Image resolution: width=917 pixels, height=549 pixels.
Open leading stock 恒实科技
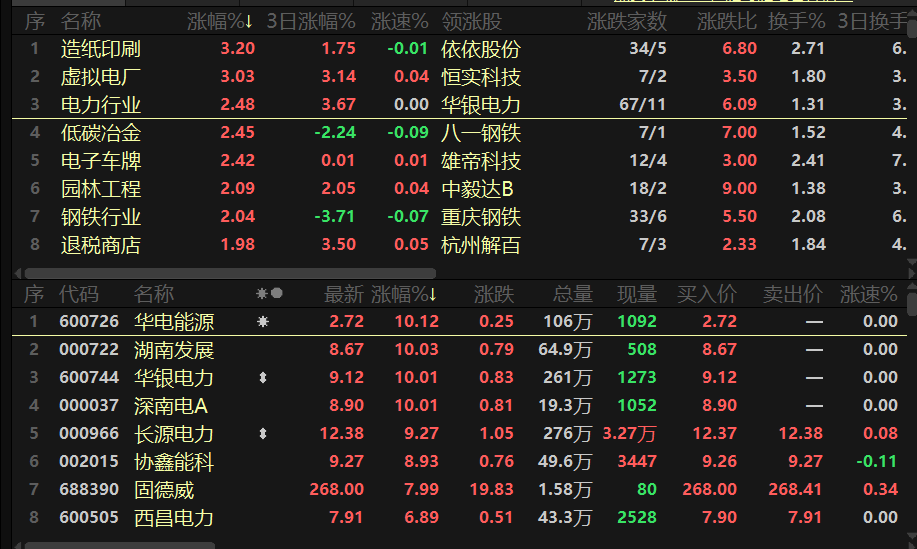coord(481,77)
